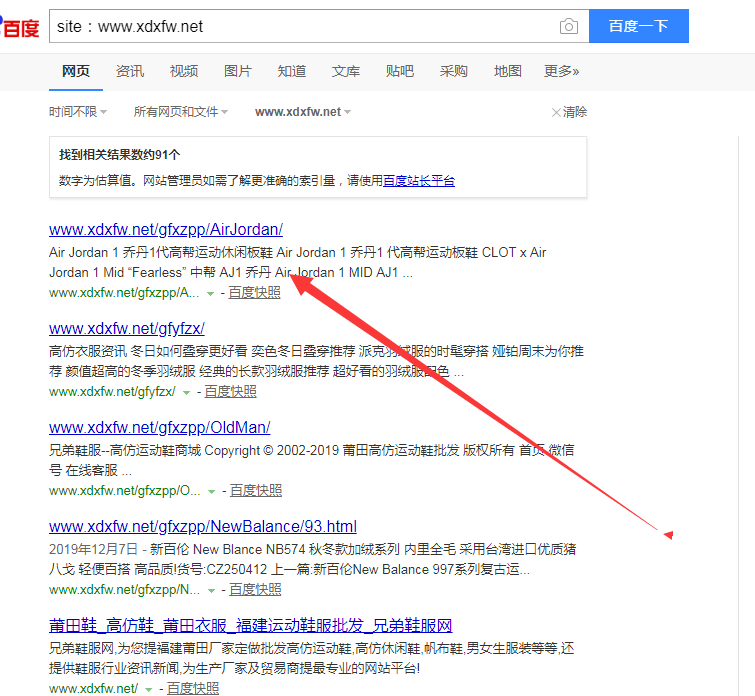The height and width of the screenshot is (696, 755).
Task: Open 百度快照 for the homepage result
Action: pyautogui.click(x=193, y=689)
